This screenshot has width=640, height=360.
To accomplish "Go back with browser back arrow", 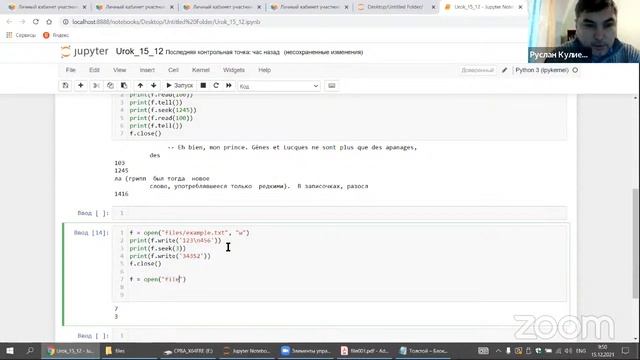I will [9, 22].
